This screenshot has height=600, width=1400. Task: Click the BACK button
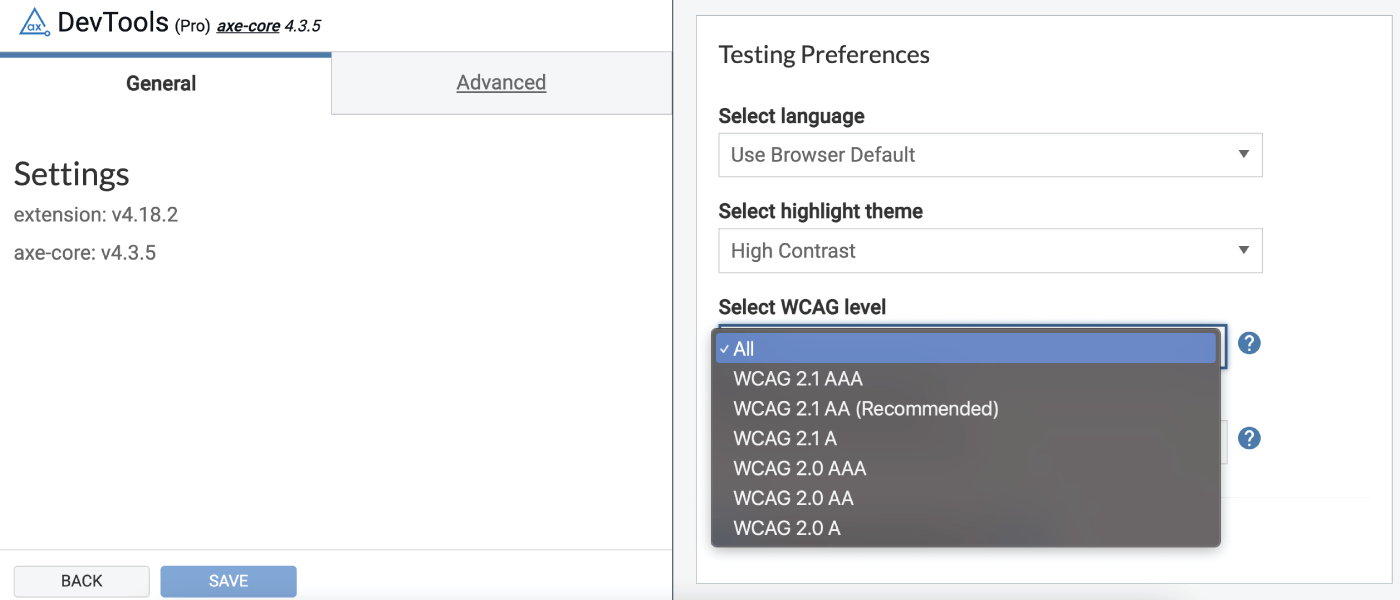tap(80, 581)
